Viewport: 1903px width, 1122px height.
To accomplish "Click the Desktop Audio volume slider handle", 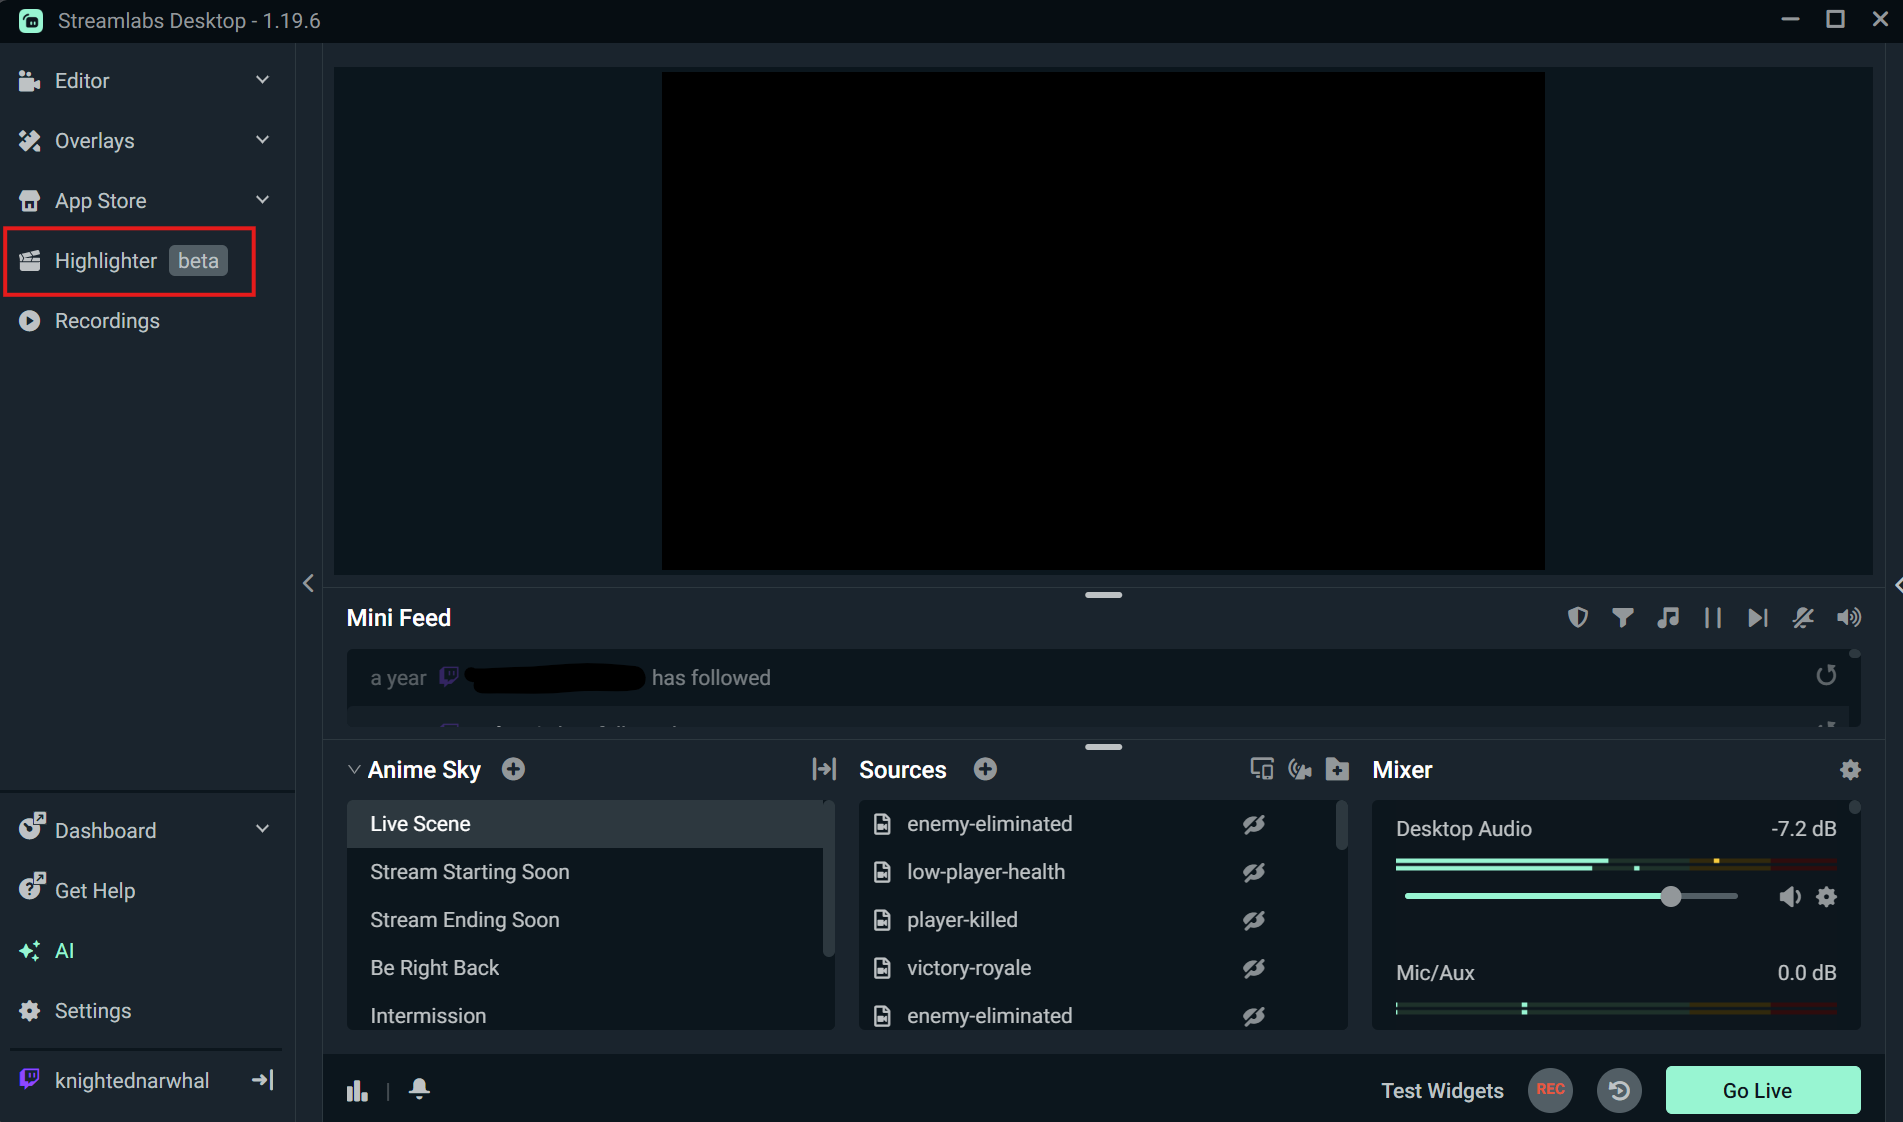I will 1670,897.
